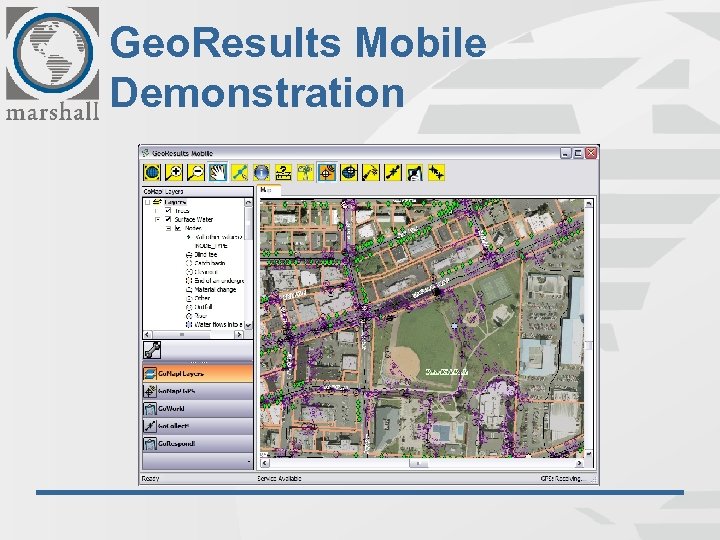
Task: Click the layer tree scroll up arrow
Action: pos(248,202)
